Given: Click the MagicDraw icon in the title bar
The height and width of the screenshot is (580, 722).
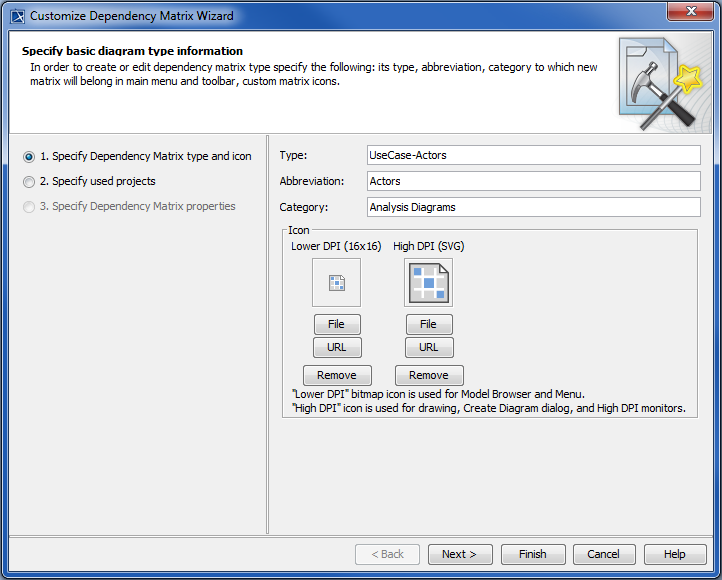Looking at the screenshot, I should [x=17, y=16].
